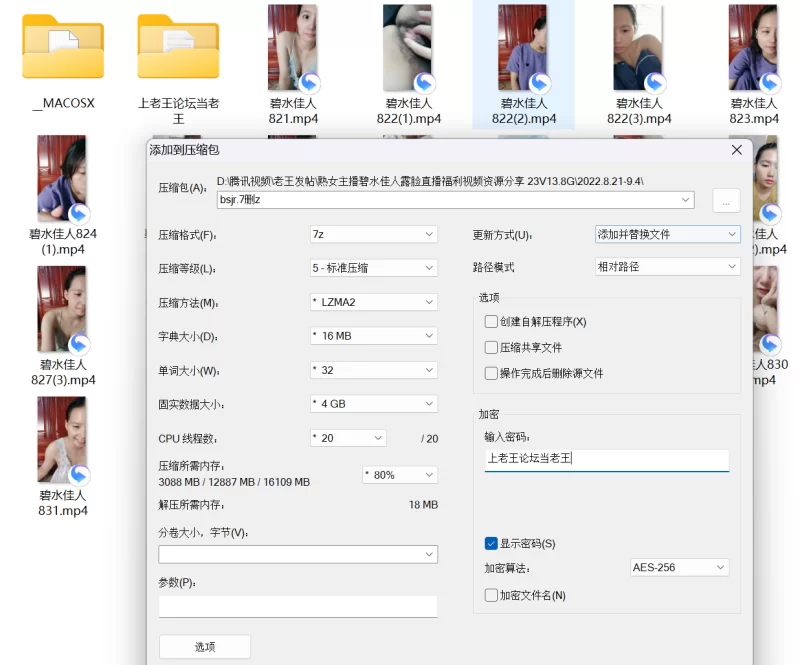Close the 添加到压缩包 dialog
Image resolution: width=800 pixels, height=665 pixels.
point(737,150)
